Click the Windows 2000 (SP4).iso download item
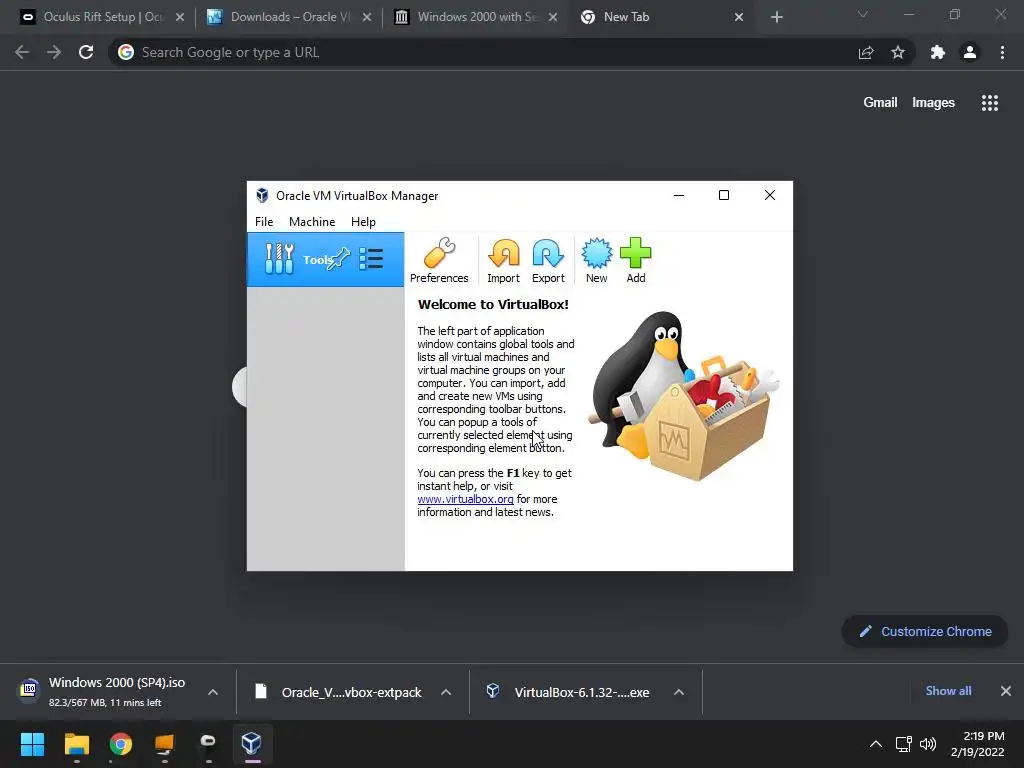The height and width of the screenshot is (768, 1024). coord(104,692)
